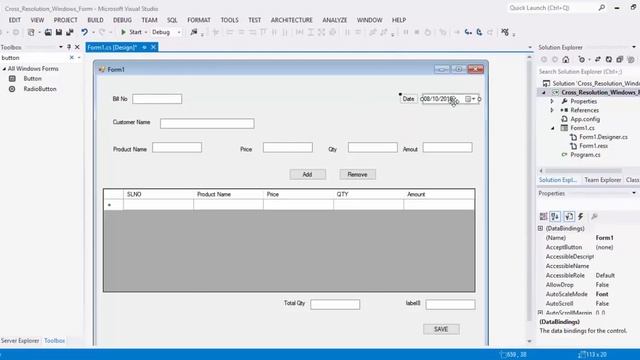Collapse the Form1.cs node in Solution Explorer

[553, 128]
